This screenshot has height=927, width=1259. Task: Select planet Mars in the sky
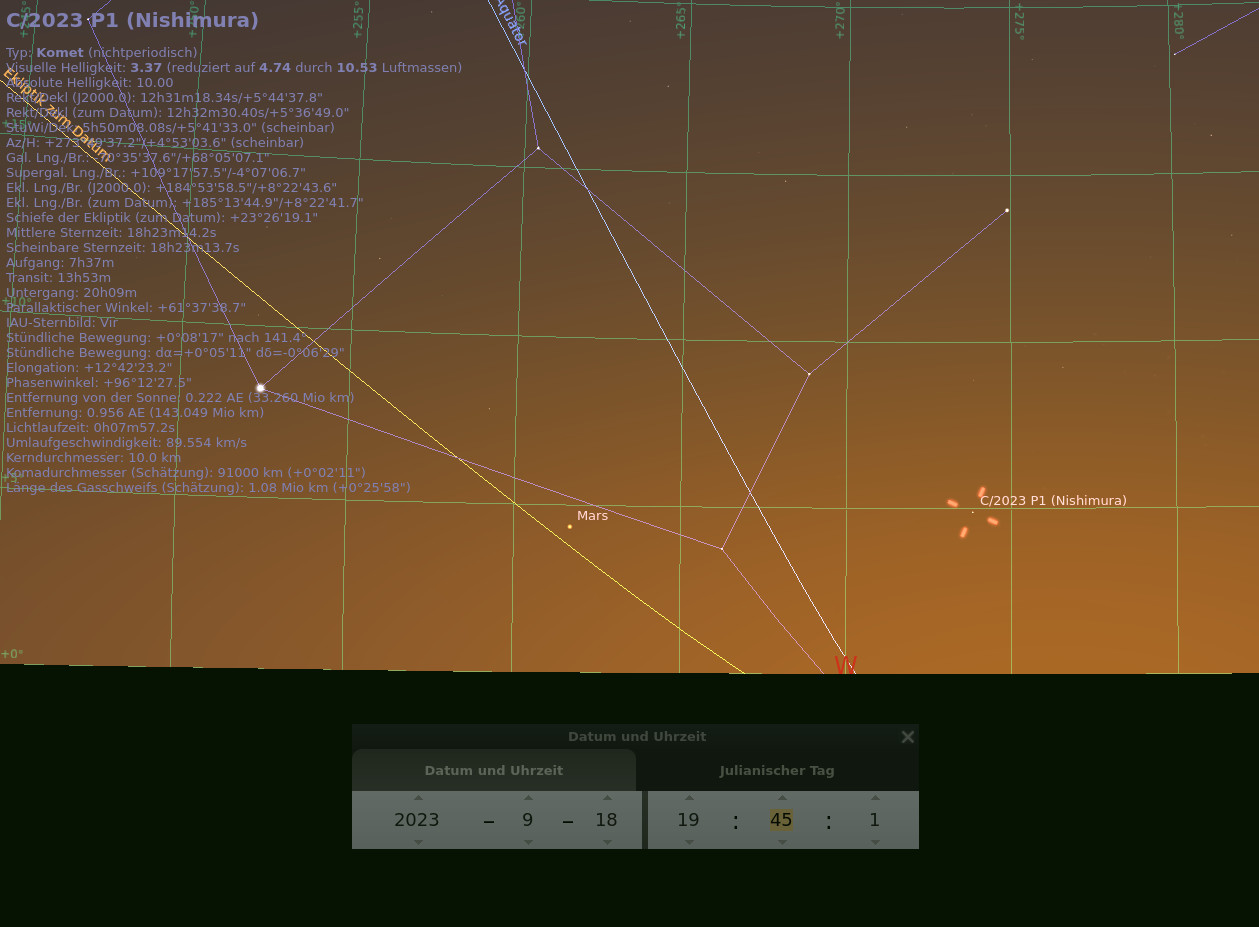(x=570, y=526)
